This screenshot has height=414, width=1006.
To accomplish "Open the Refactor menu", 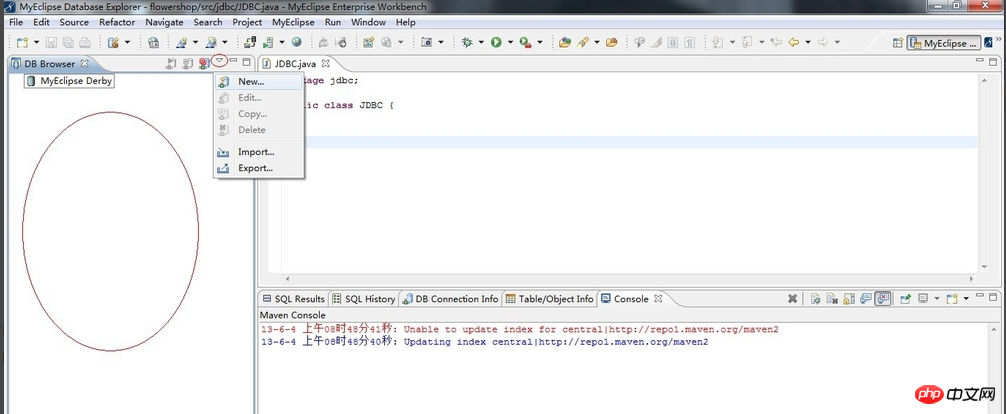I will 116,22.
